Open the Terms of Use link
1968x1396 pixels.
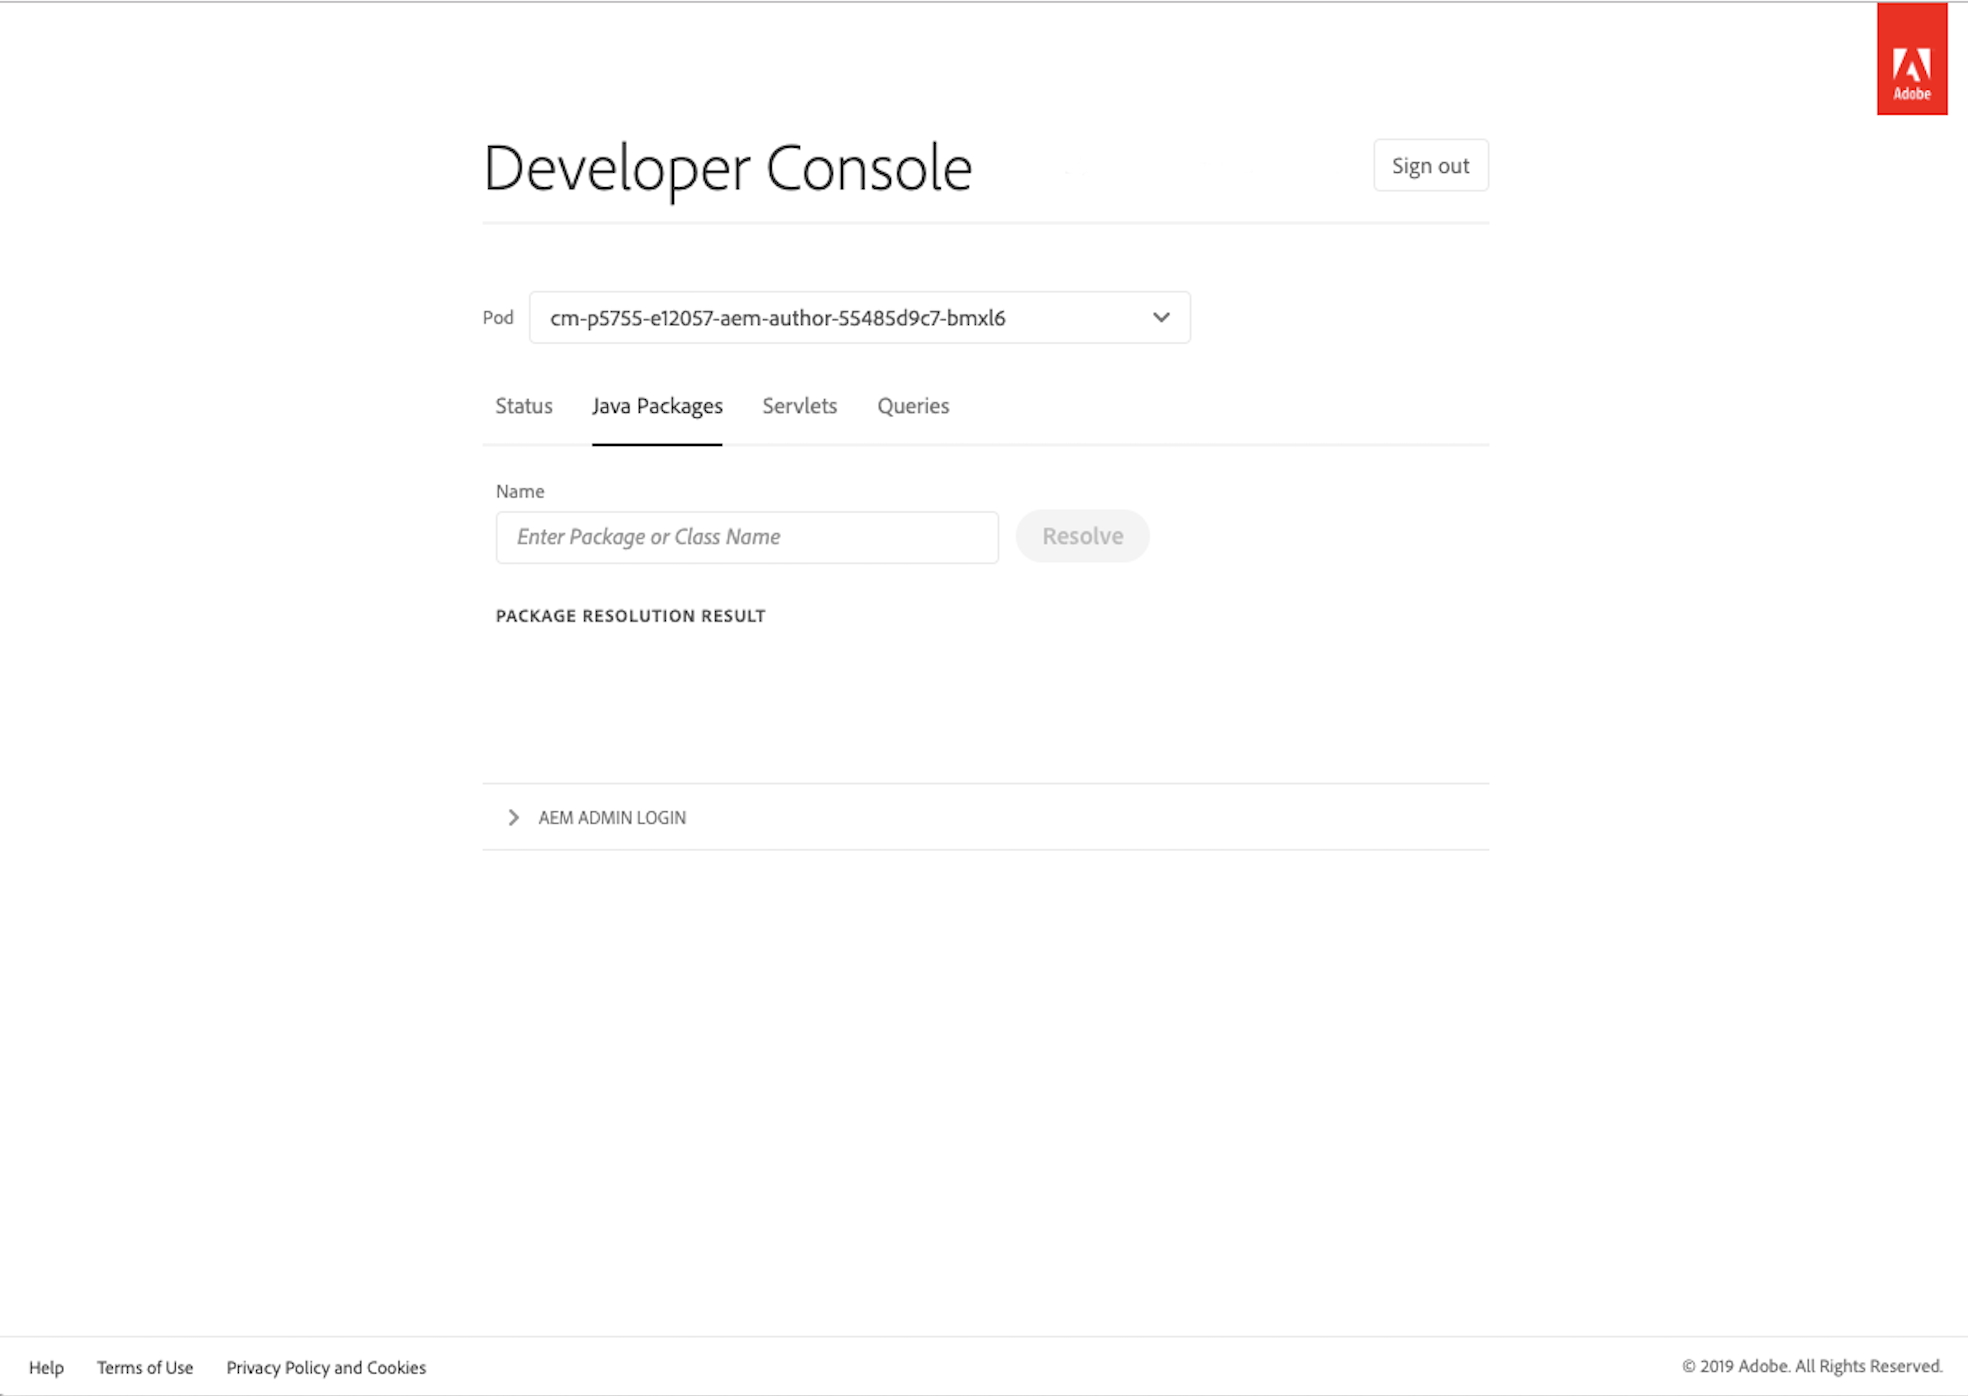(145, 1367)
